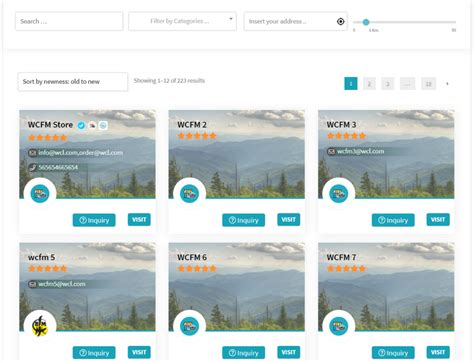
Task: Click the WCFM Store title
Action: tap(50, 125)
